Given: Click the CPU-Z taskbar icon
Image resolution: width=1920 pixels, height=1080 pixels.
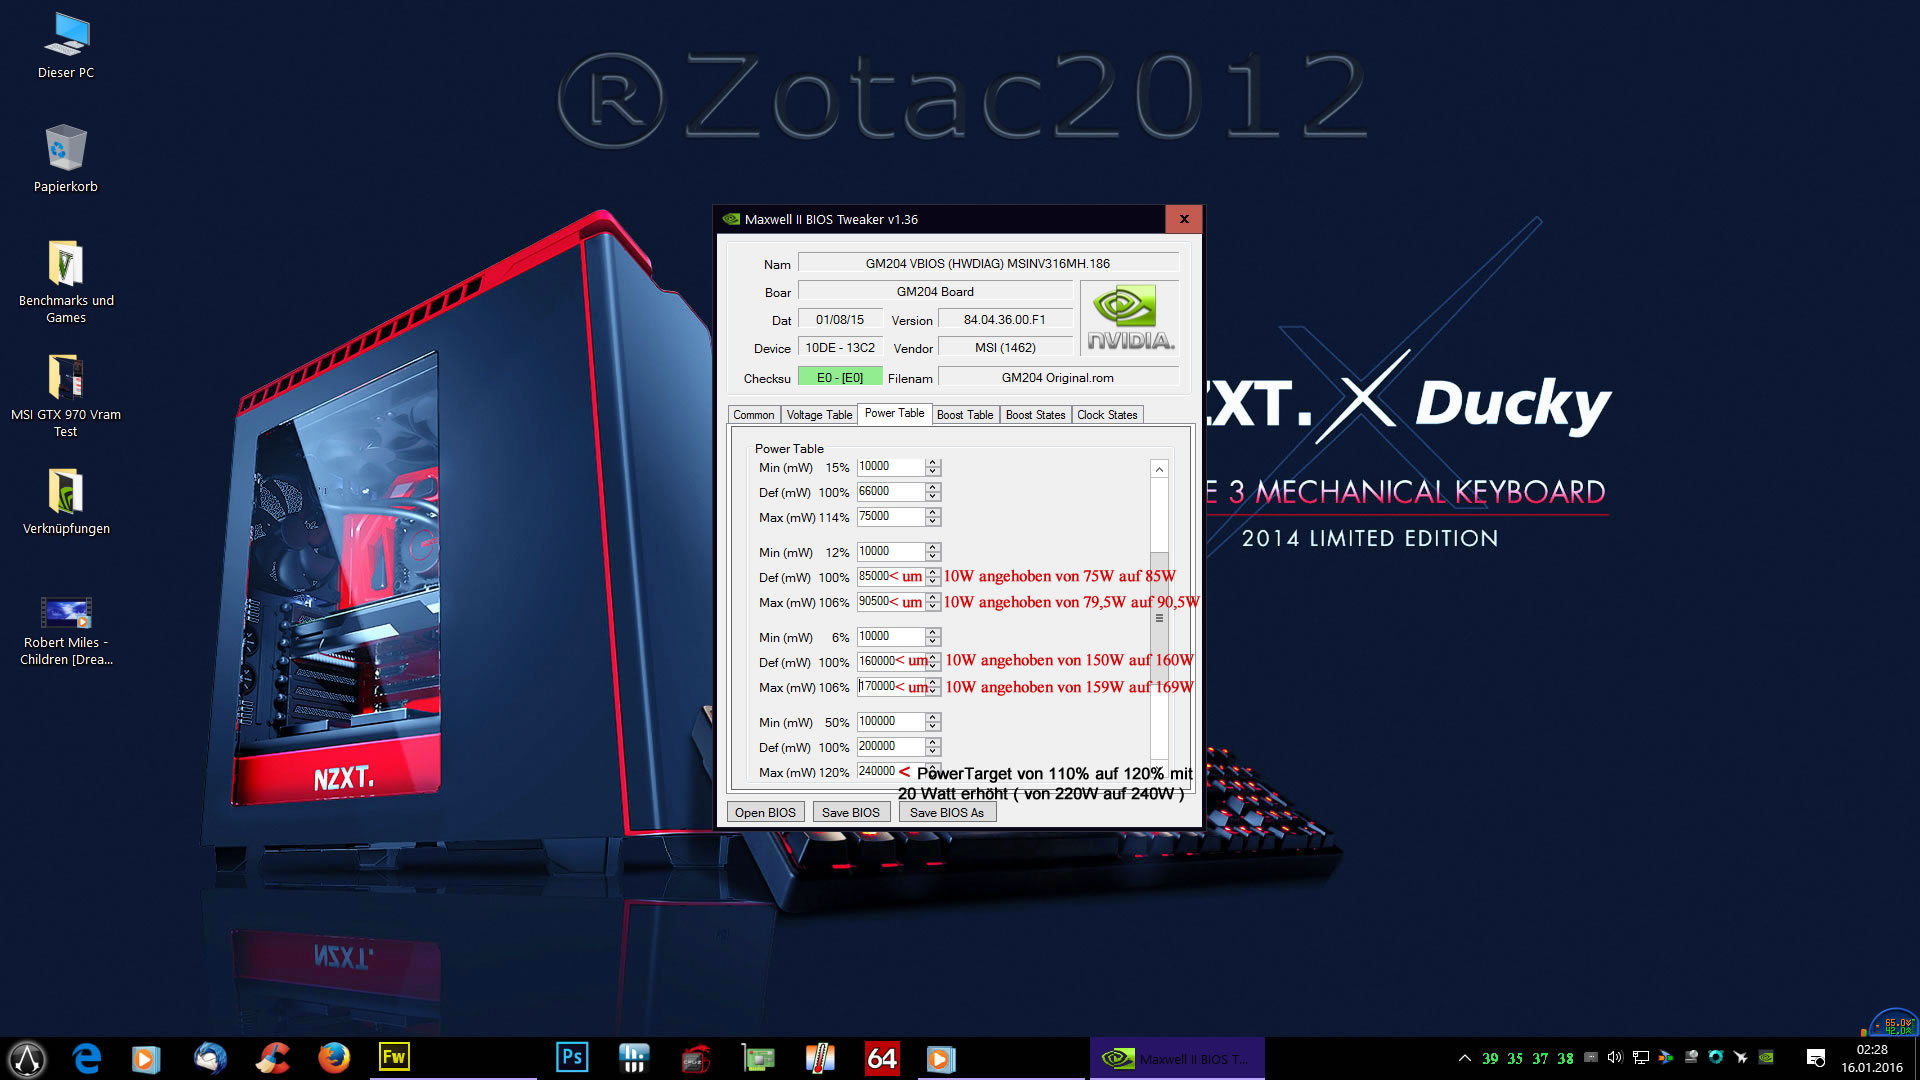Looking at the screenshot, I should tap(697, 1058).
